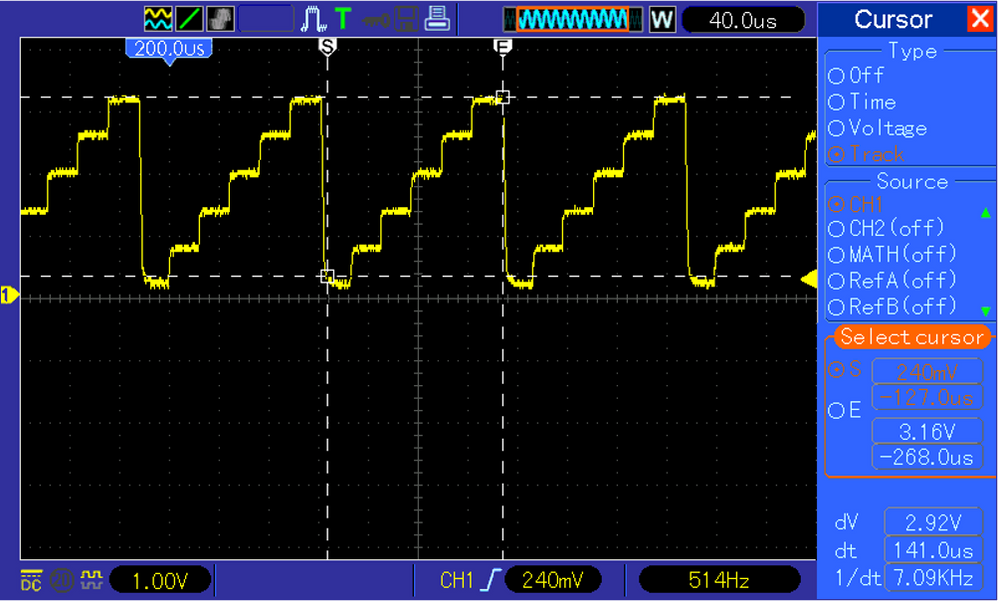Image resolution: width=999 pixels, height=604 pixels.
Task: Choose MATH(off) as cursor source
Action: click(x=892, y=255)
